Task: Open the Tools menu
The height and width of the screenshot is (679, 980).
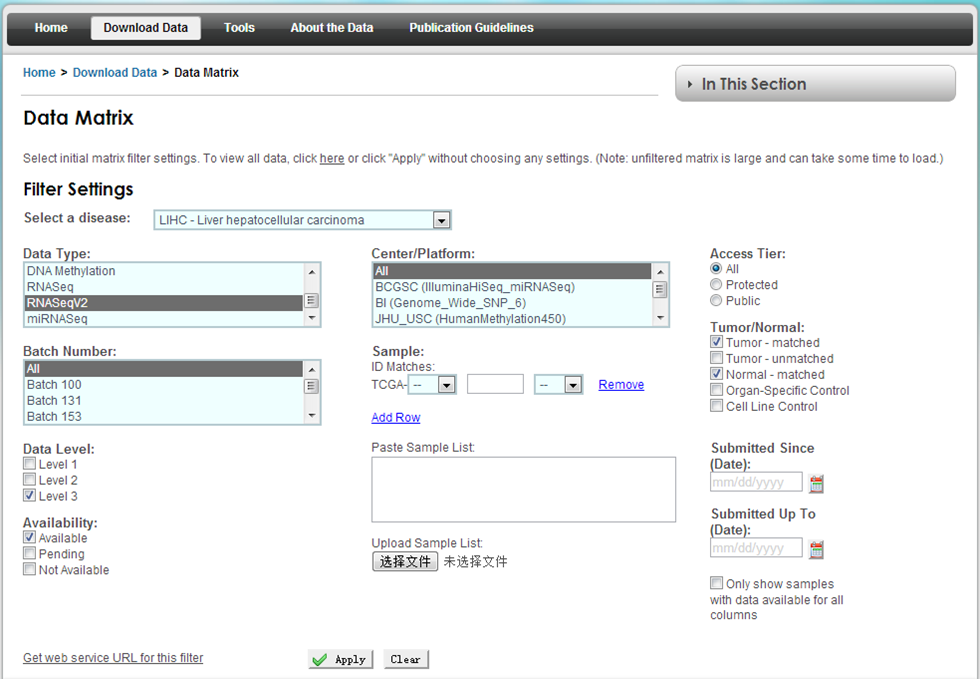Action: (x=239, y=28)
